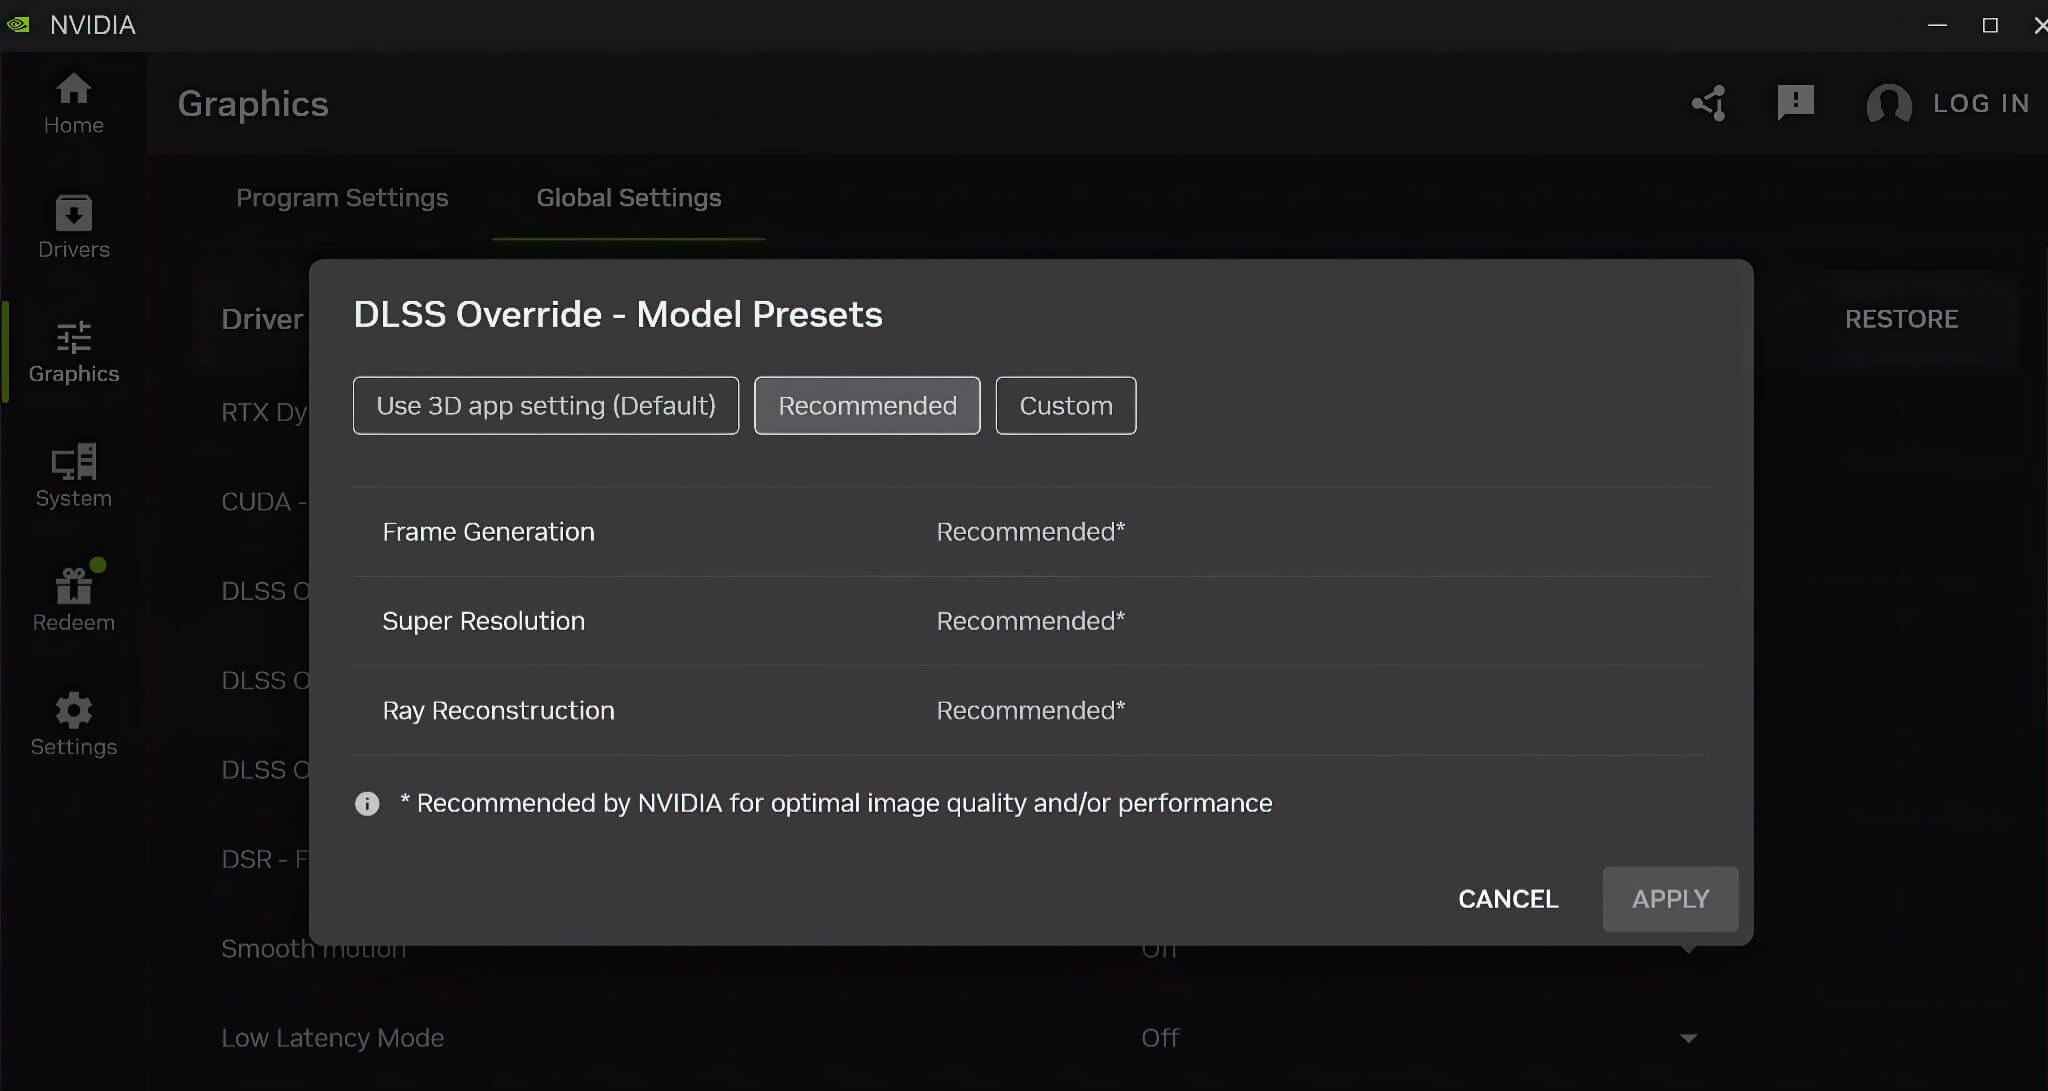This screenshot has height=1091, width=2048.
Task: Choose Use 3D app setting (Default)
Action: [x=545, y=405]
